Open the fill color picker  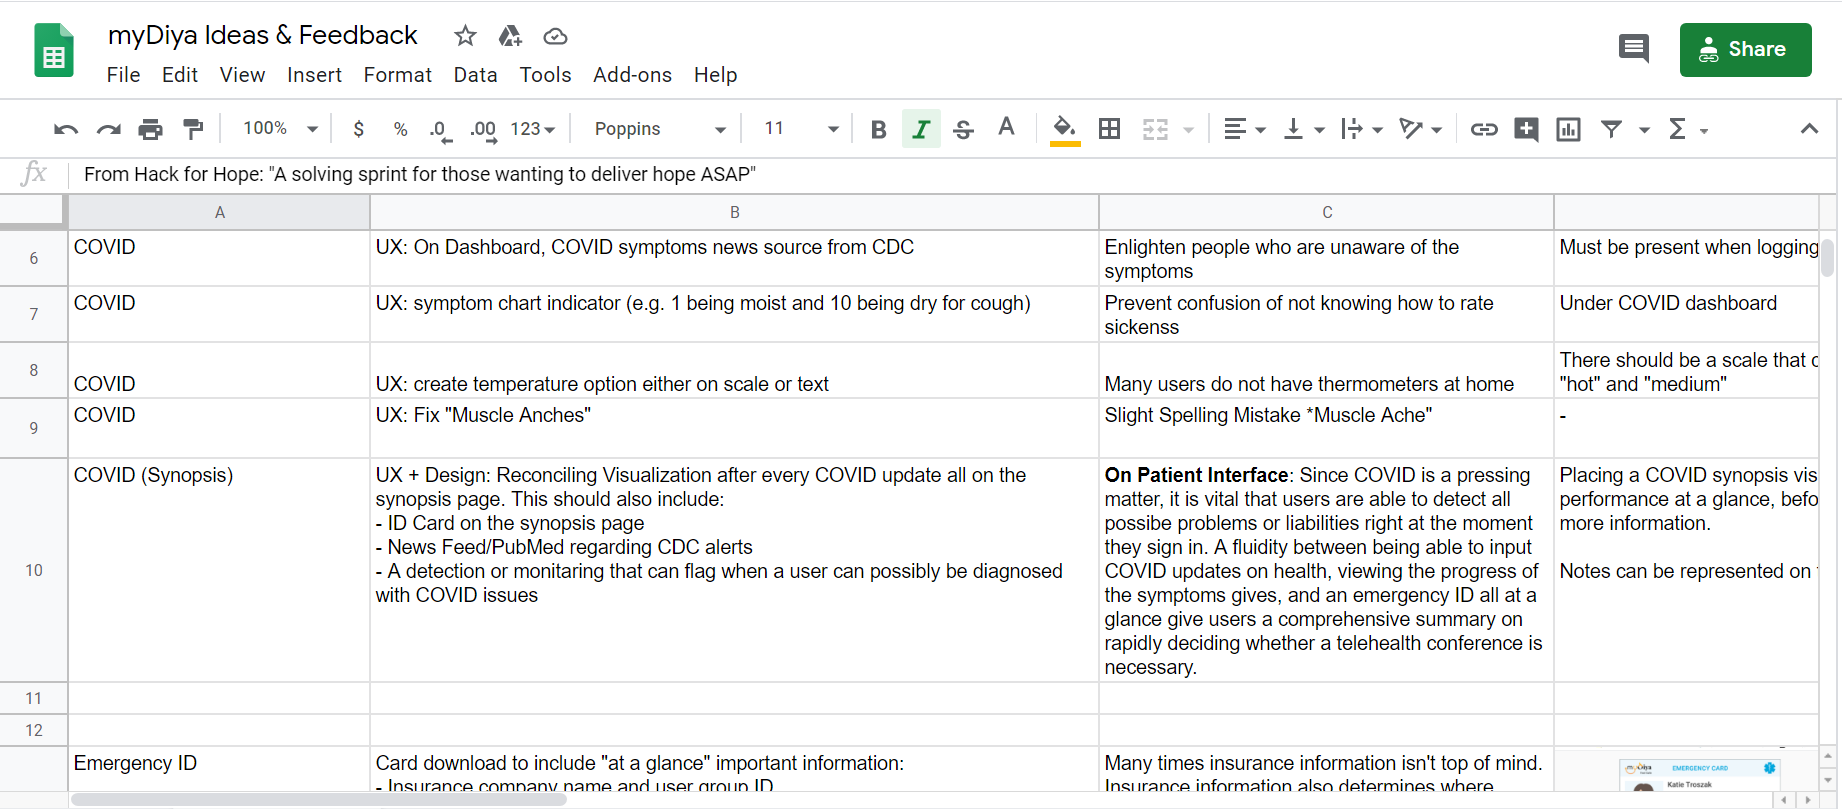coord(1065,129)
